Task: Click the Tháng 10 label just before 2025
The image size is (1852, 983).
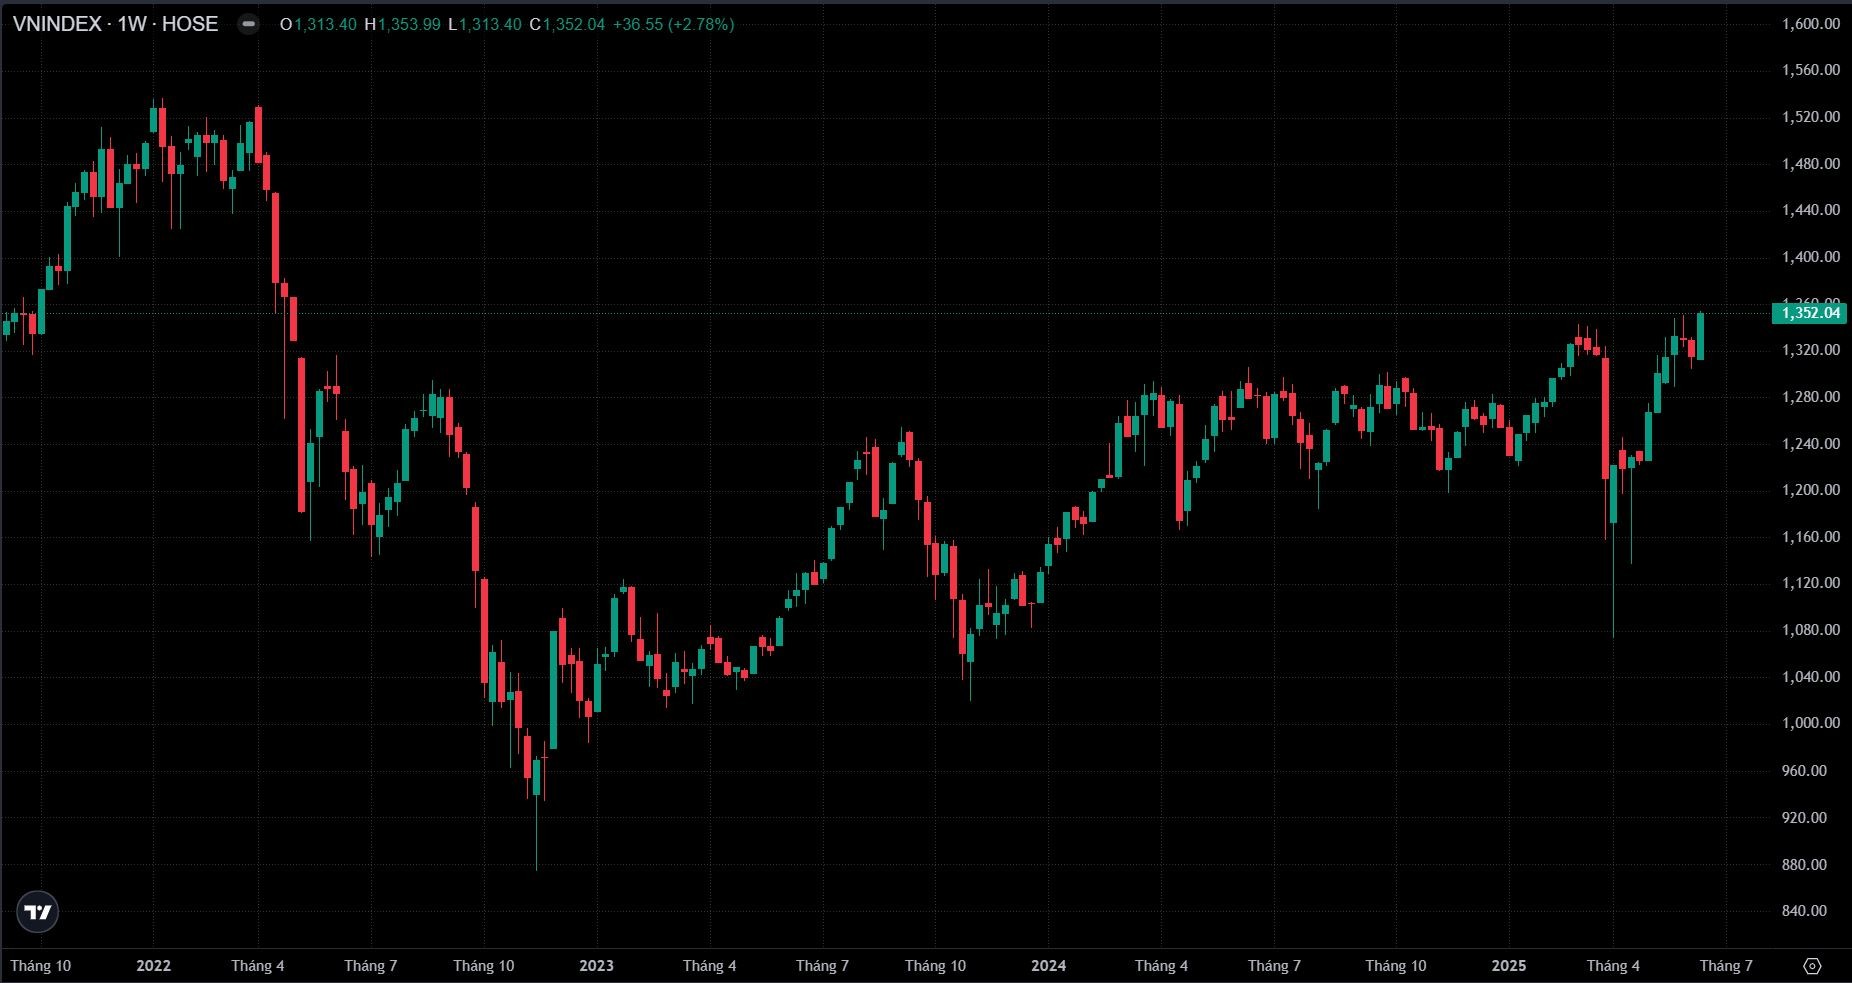Action: tap(1396, 966)
